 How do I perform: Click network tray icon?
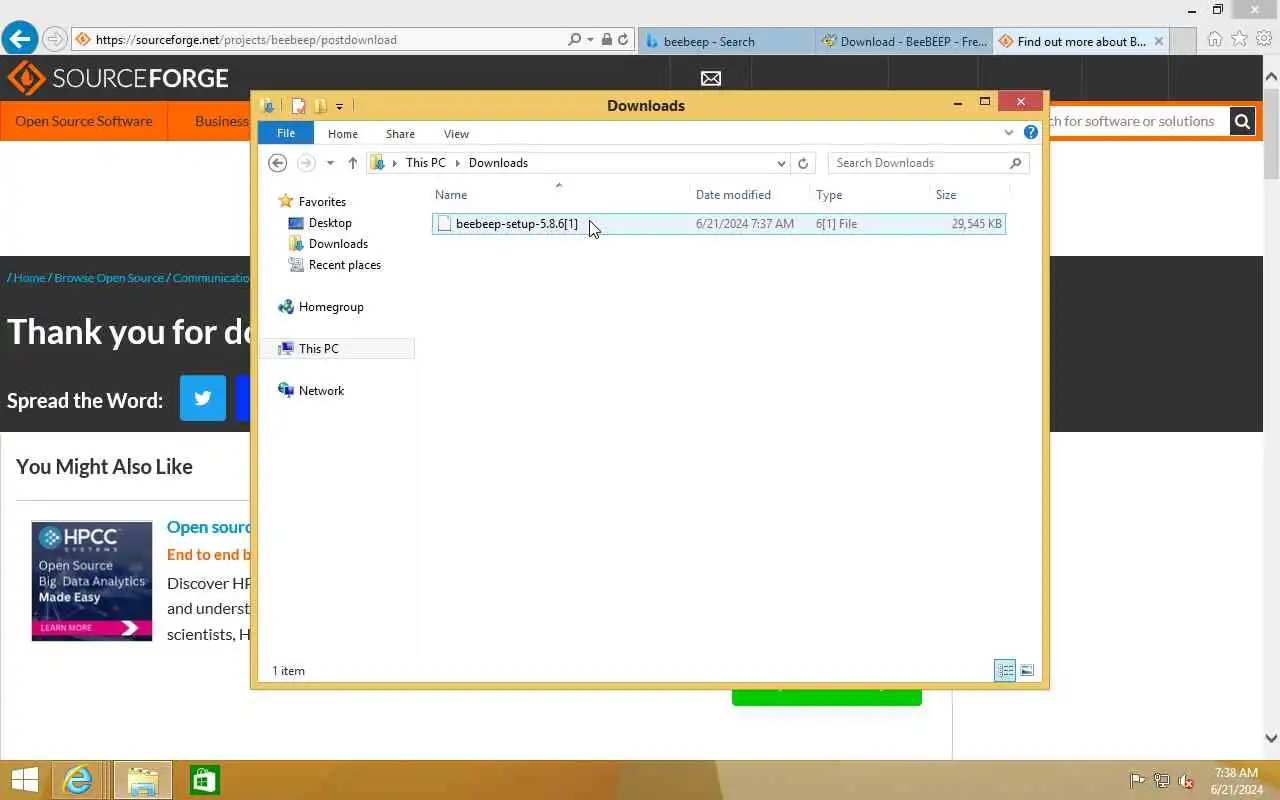(1162, 781)
